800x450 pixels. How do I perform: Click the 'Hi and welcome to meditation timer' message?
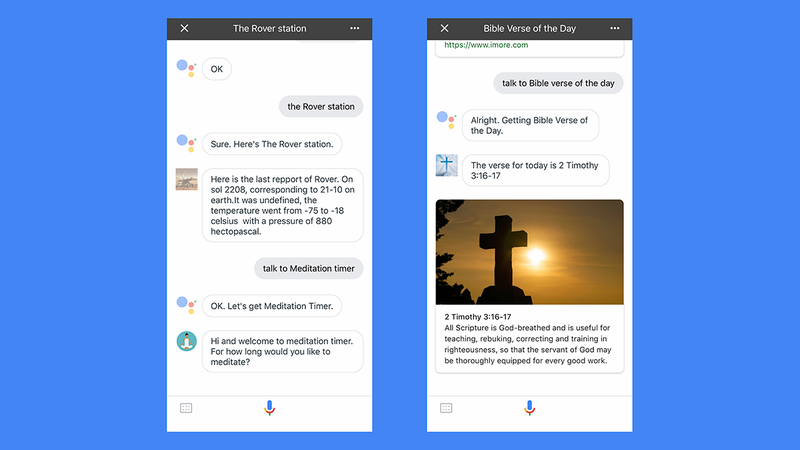click(x=283, y=352)
